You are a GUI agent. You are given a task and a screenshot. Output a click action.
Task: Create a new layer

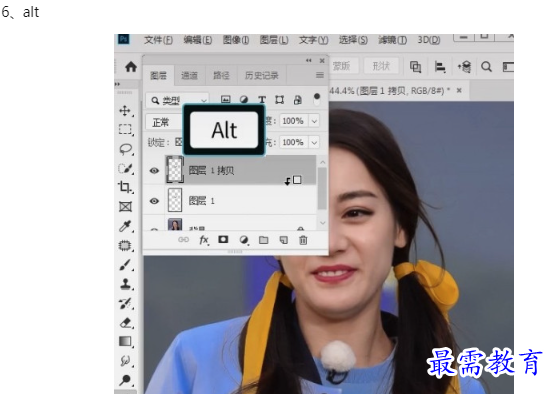(x=283, y=240)
